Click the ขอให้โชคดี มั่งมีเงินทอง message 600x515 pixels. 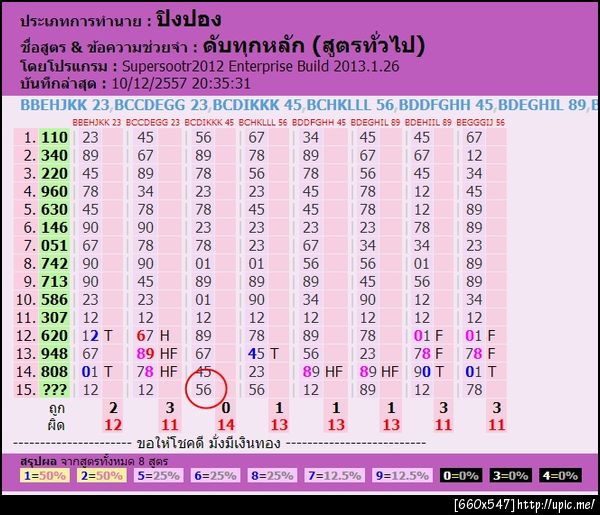pos(209,443)
